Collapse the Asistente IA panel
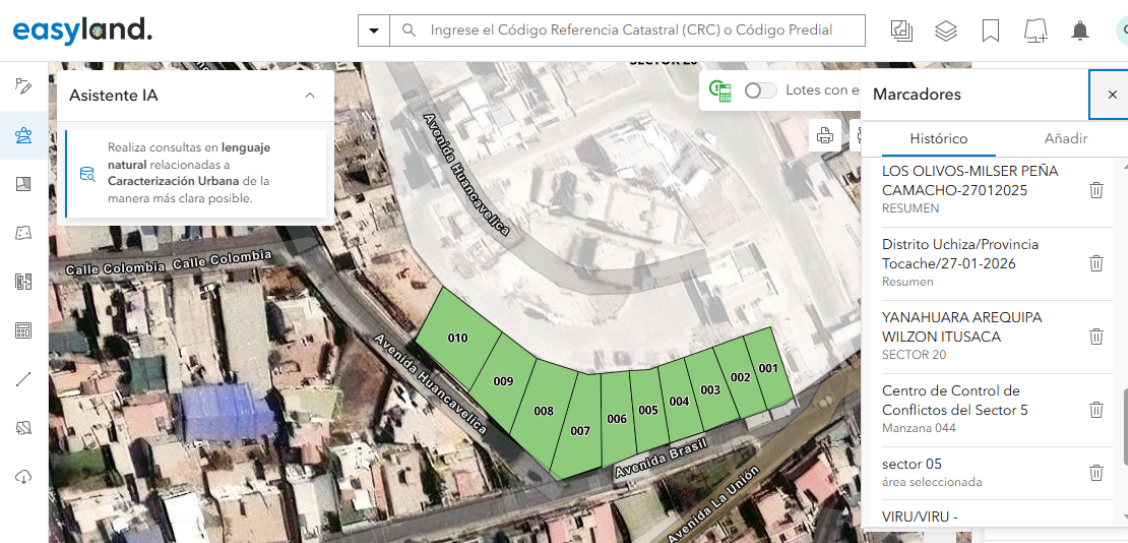 [x=310, y=95]
